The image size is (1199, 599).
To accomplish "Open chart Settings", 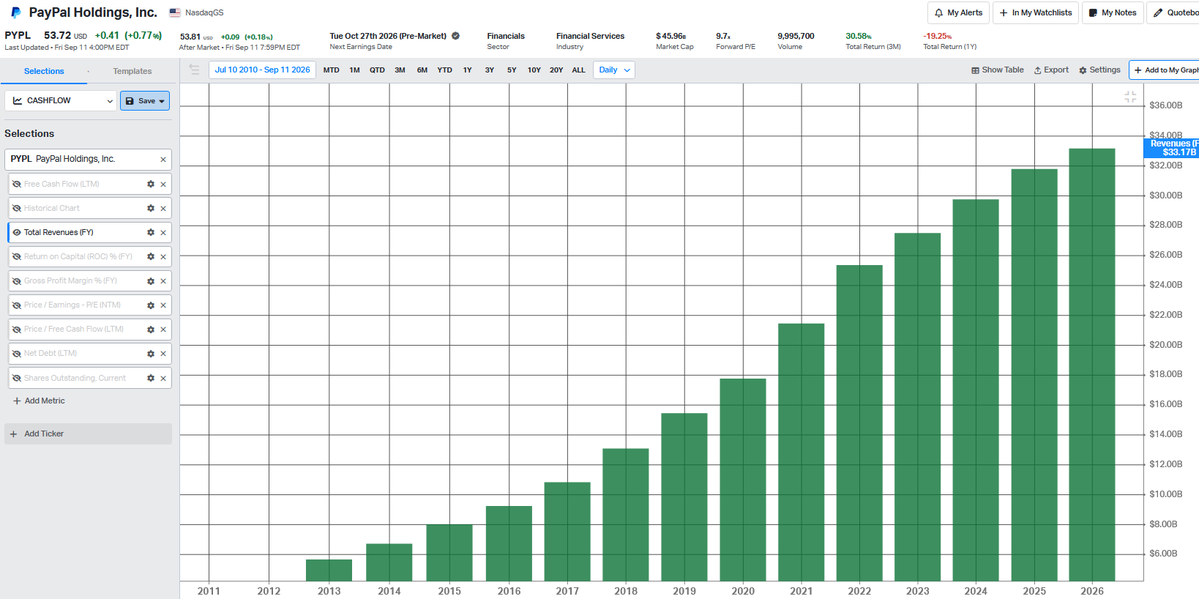I will tap(1100, 70).
